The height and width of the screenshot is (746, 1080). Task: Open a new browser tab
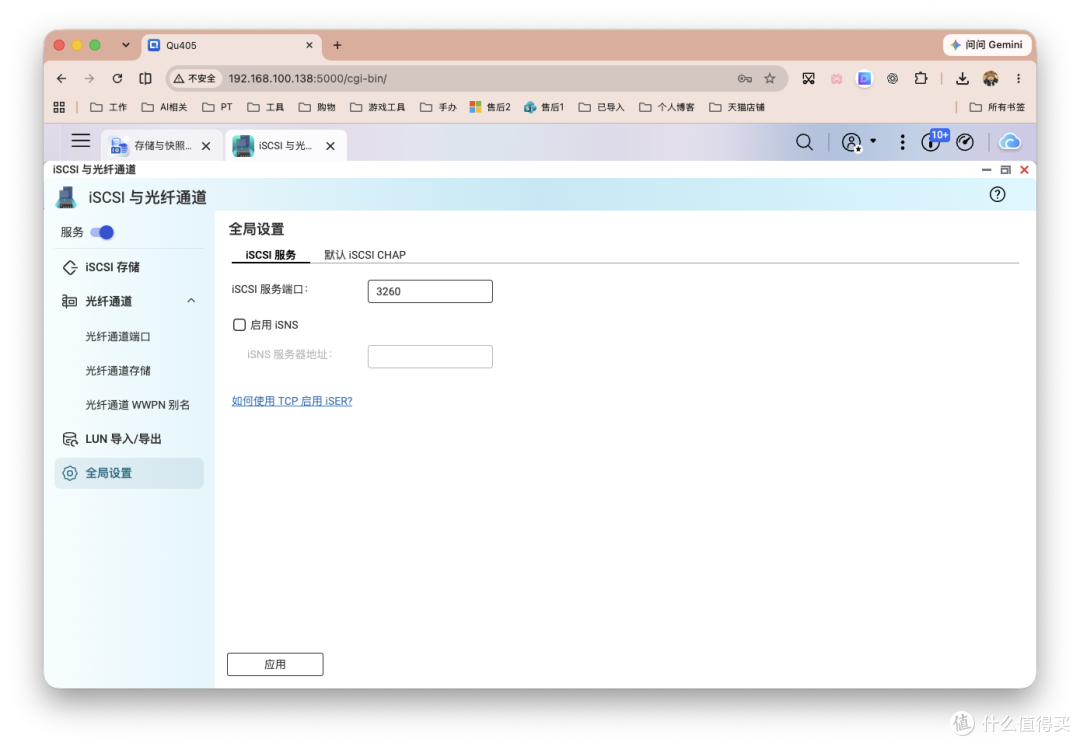(x=337, y=45)
